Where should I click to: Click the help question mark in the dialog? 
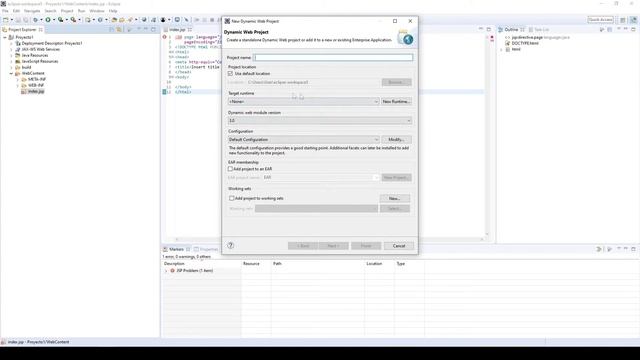tap(231, 245)
